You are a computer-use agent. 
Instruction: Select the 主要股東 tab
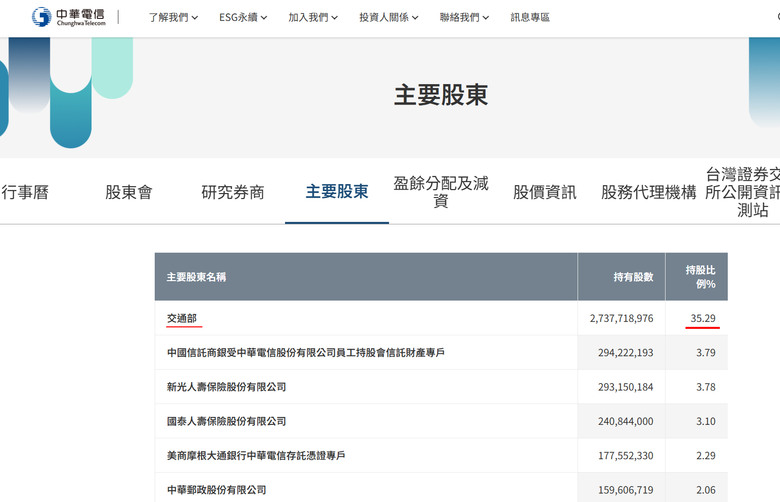(x=337, y=192)
